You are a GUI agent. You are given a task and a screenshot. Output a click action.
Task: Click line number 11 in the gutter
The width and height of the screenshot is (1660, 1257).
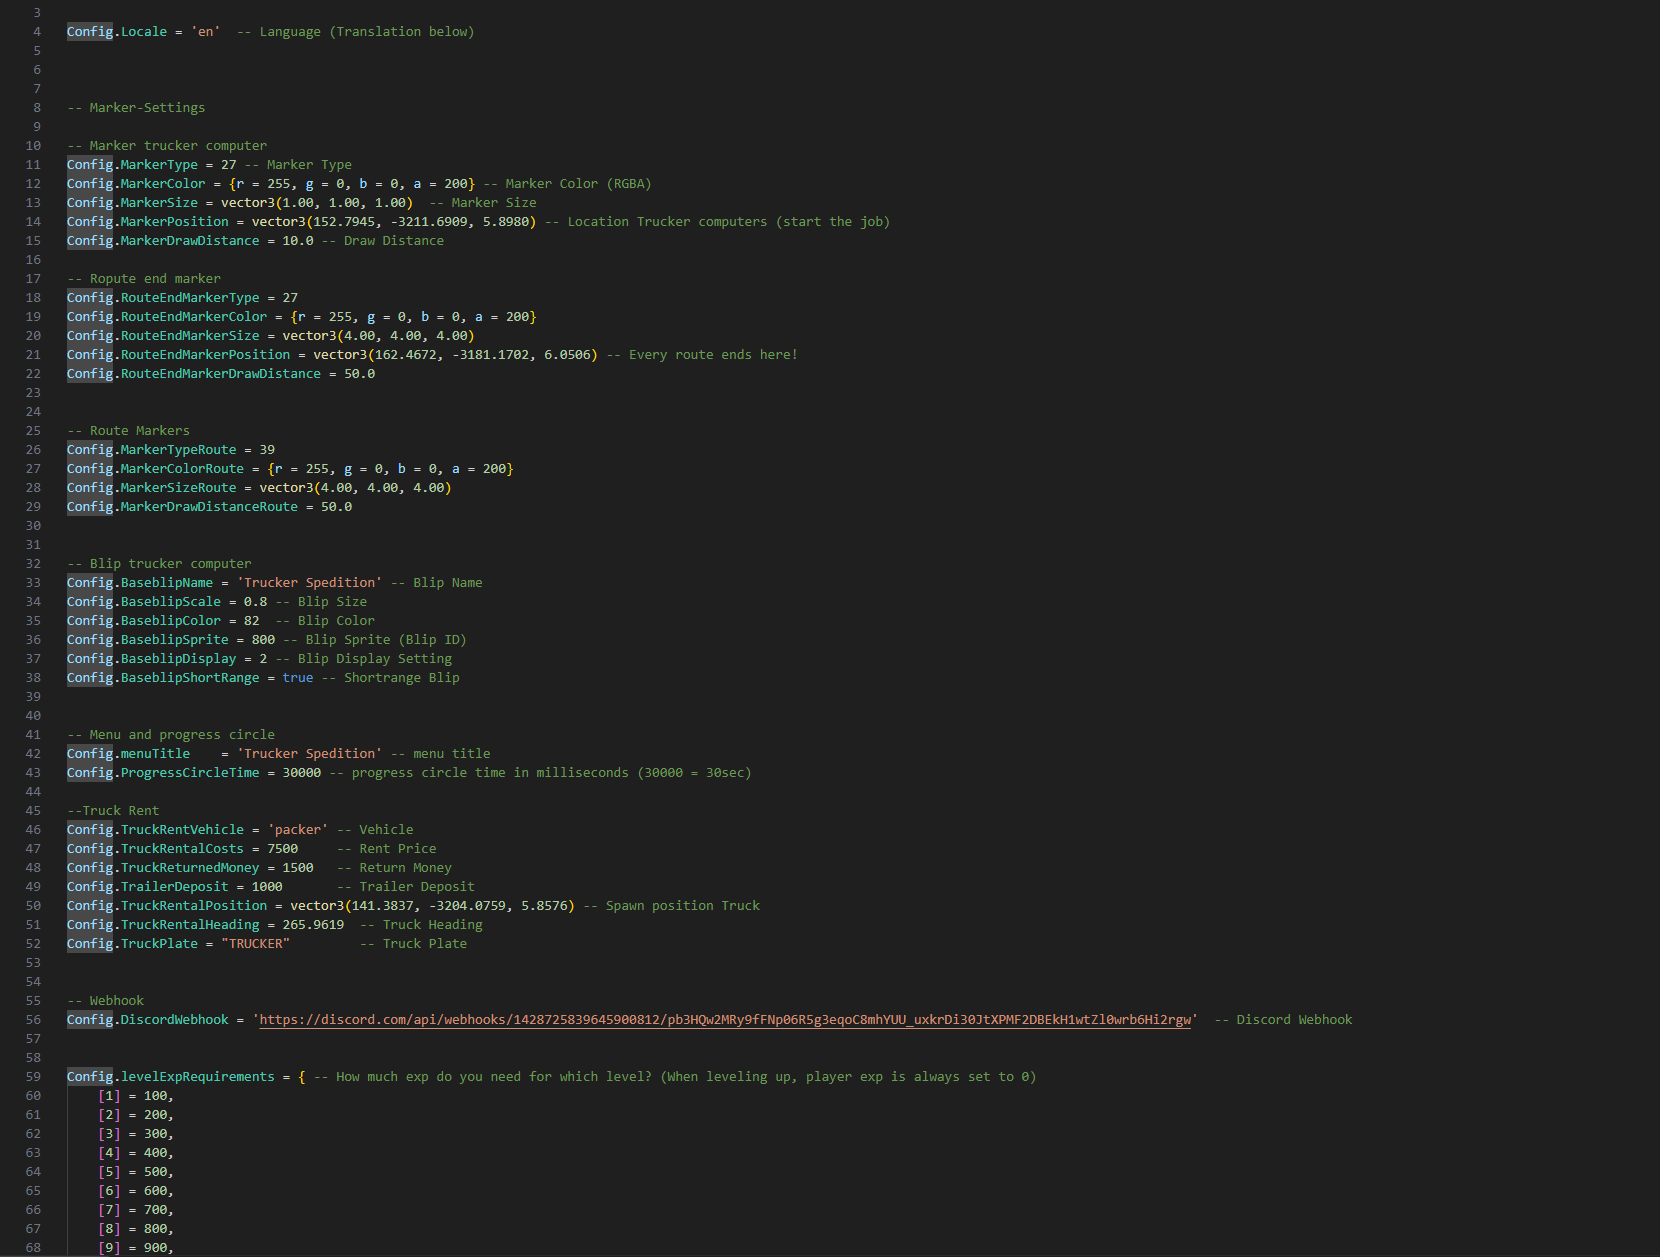[x=33, y=165]
